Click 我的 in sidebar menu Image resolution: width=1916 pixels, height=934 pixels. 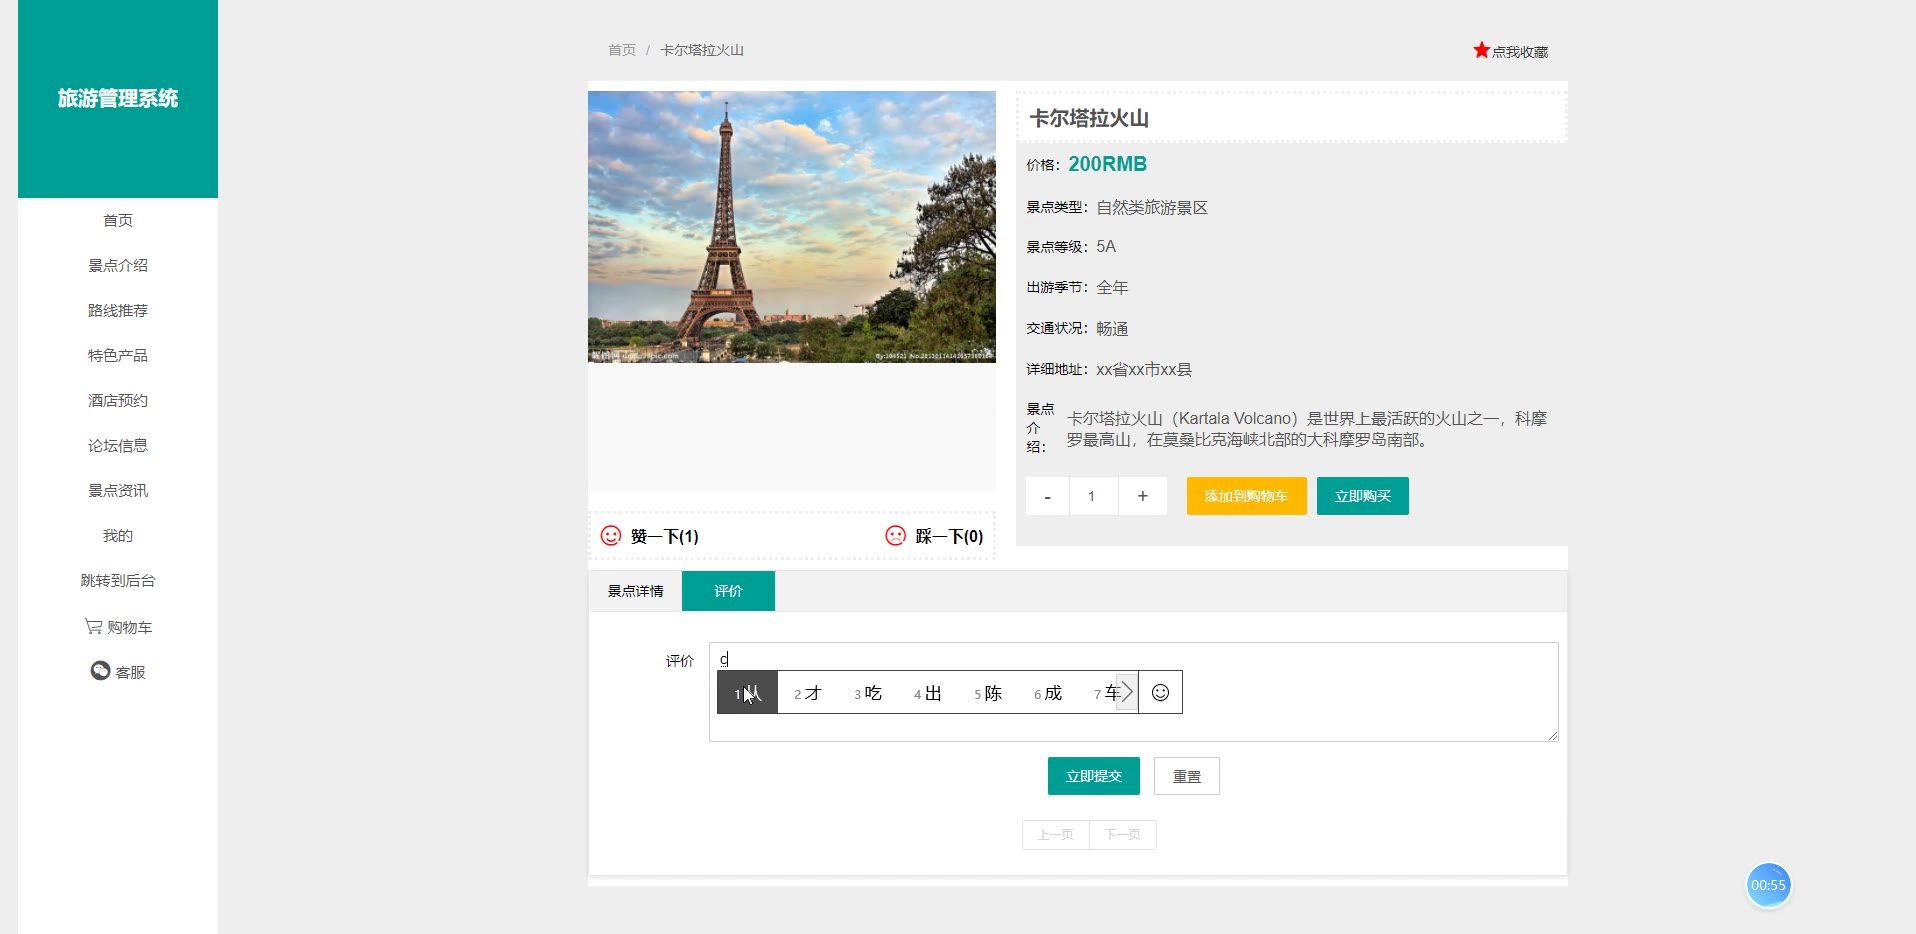tap(118, 535)
